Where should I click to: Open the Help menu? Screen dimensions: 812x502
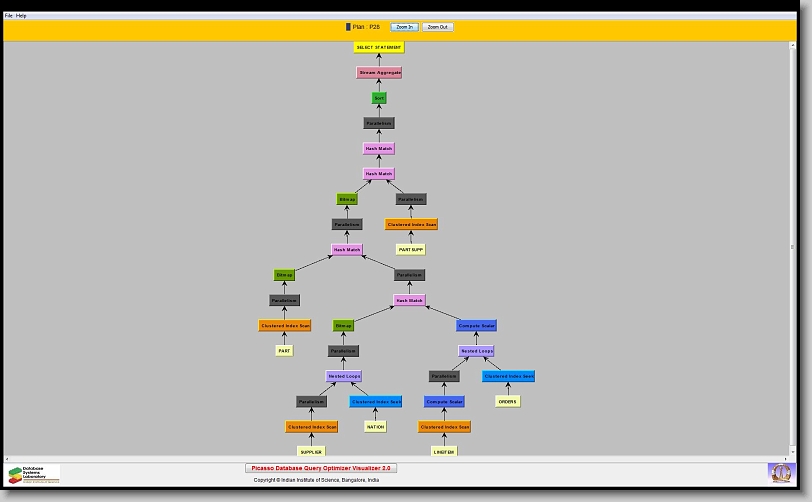(22, 16)
